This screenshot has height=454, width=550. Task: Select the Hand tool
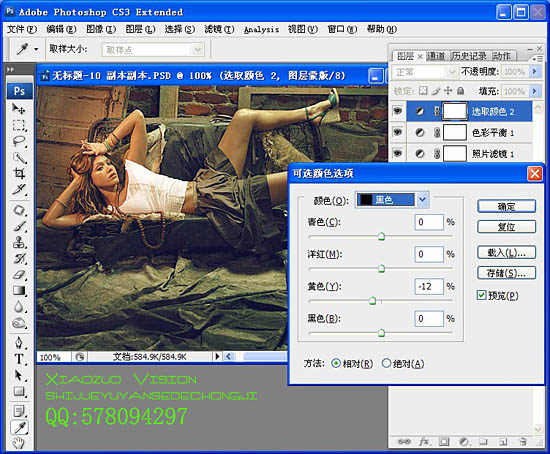tap(19, 443)
